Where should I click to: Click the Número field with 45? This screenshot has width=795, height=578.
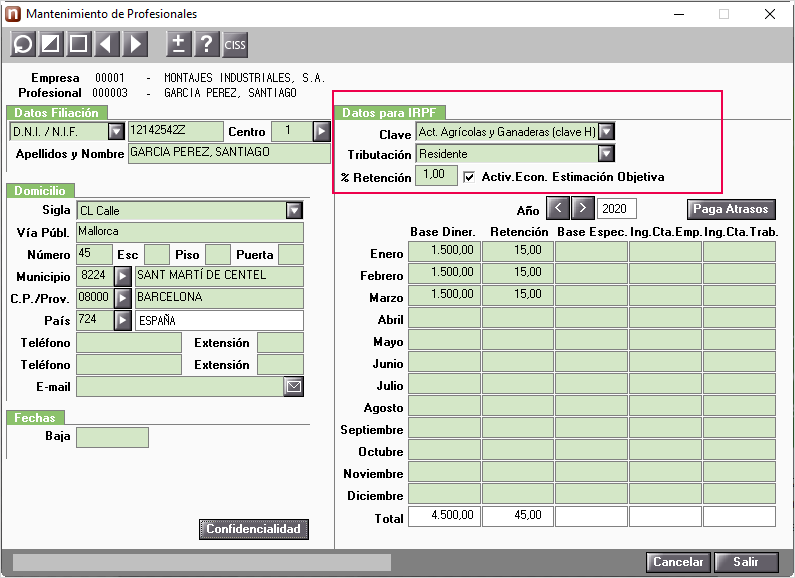coord(94,255)
